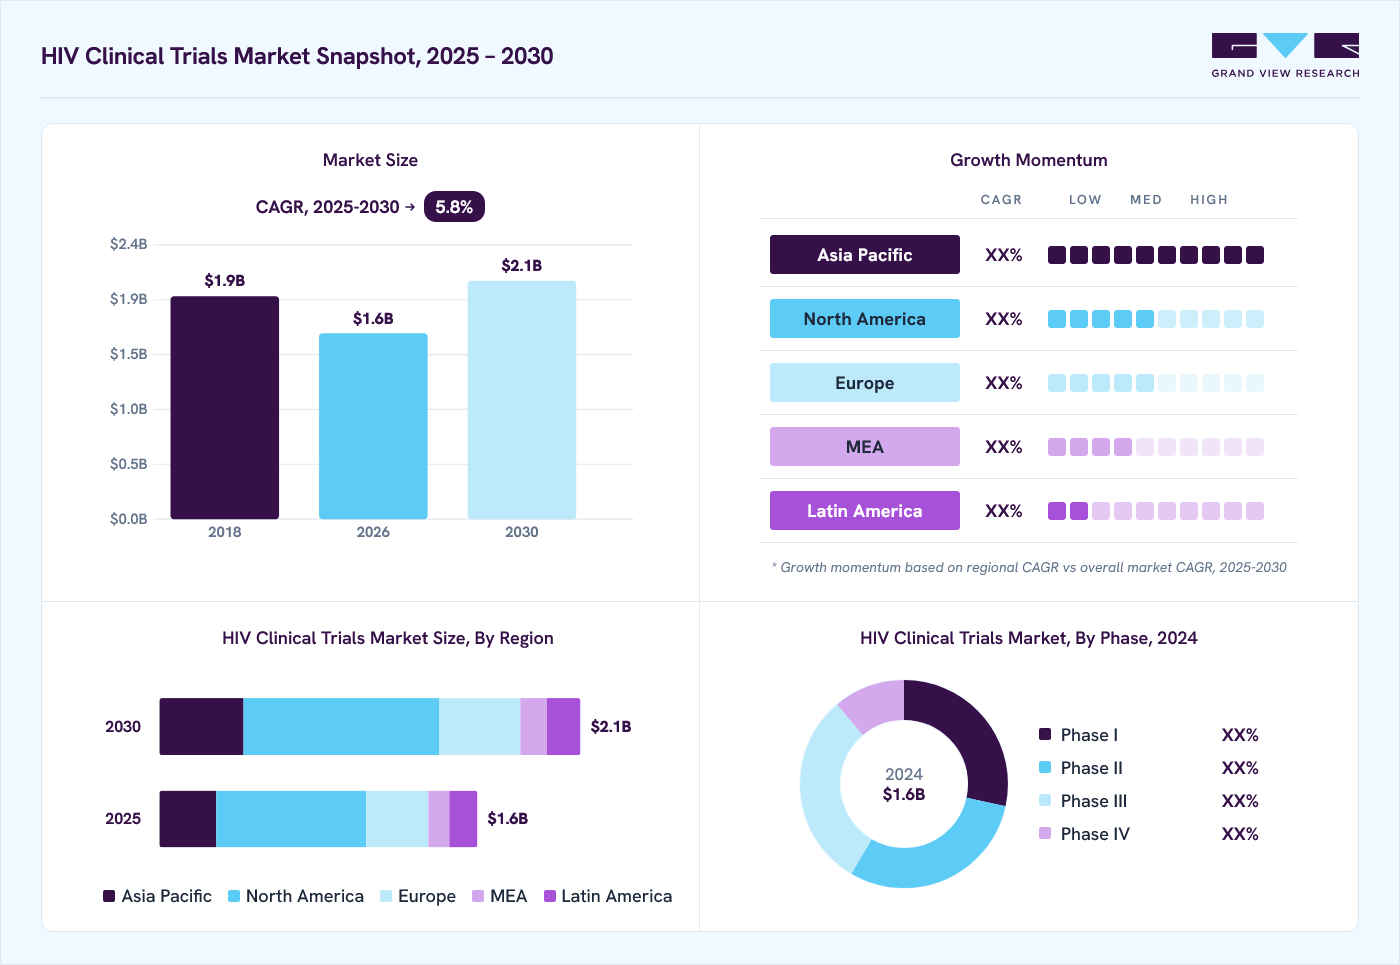Select the North America region label
The height and width of the screenshot is (965, 1400).
click(x=865, y=319)
